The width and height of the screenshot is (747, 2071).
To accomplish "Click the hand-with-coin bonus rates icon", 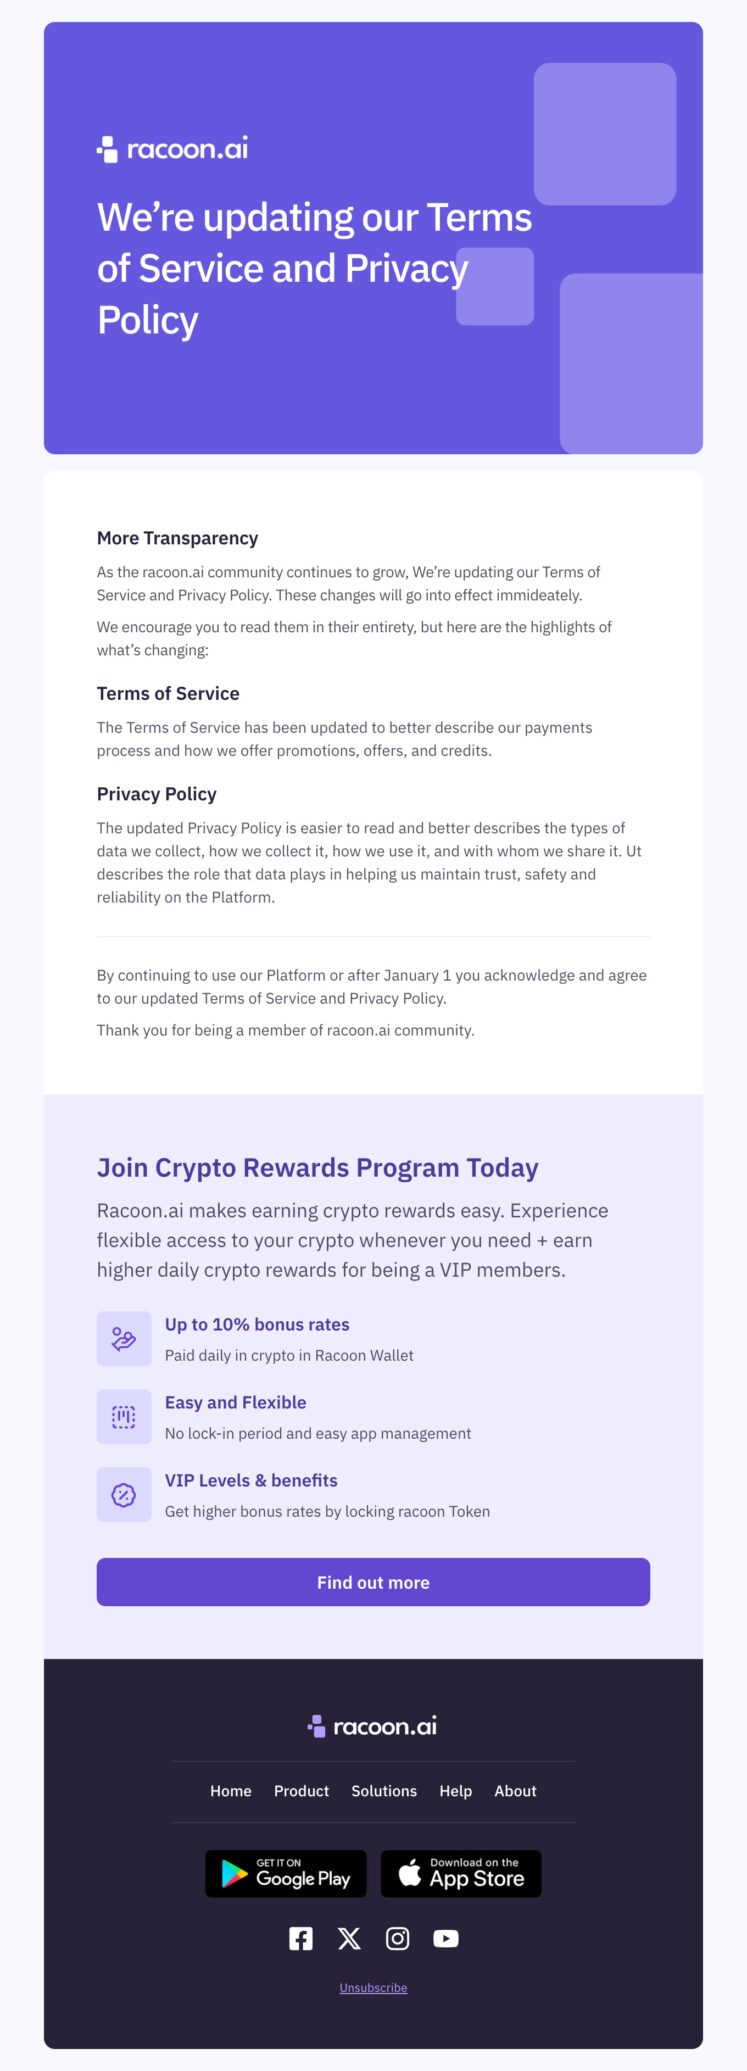I will click(x=123, y=1338).
